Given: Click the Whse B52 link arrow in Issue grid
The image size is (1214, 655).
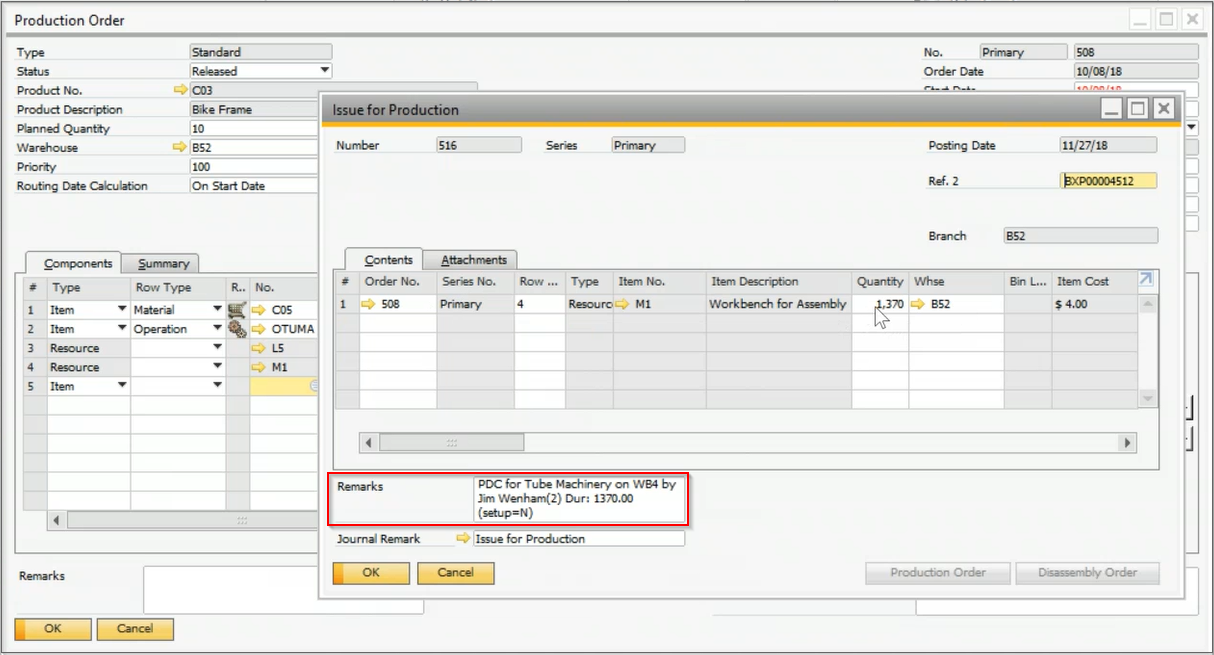Looking at the screenshot, I should [918, 304].
